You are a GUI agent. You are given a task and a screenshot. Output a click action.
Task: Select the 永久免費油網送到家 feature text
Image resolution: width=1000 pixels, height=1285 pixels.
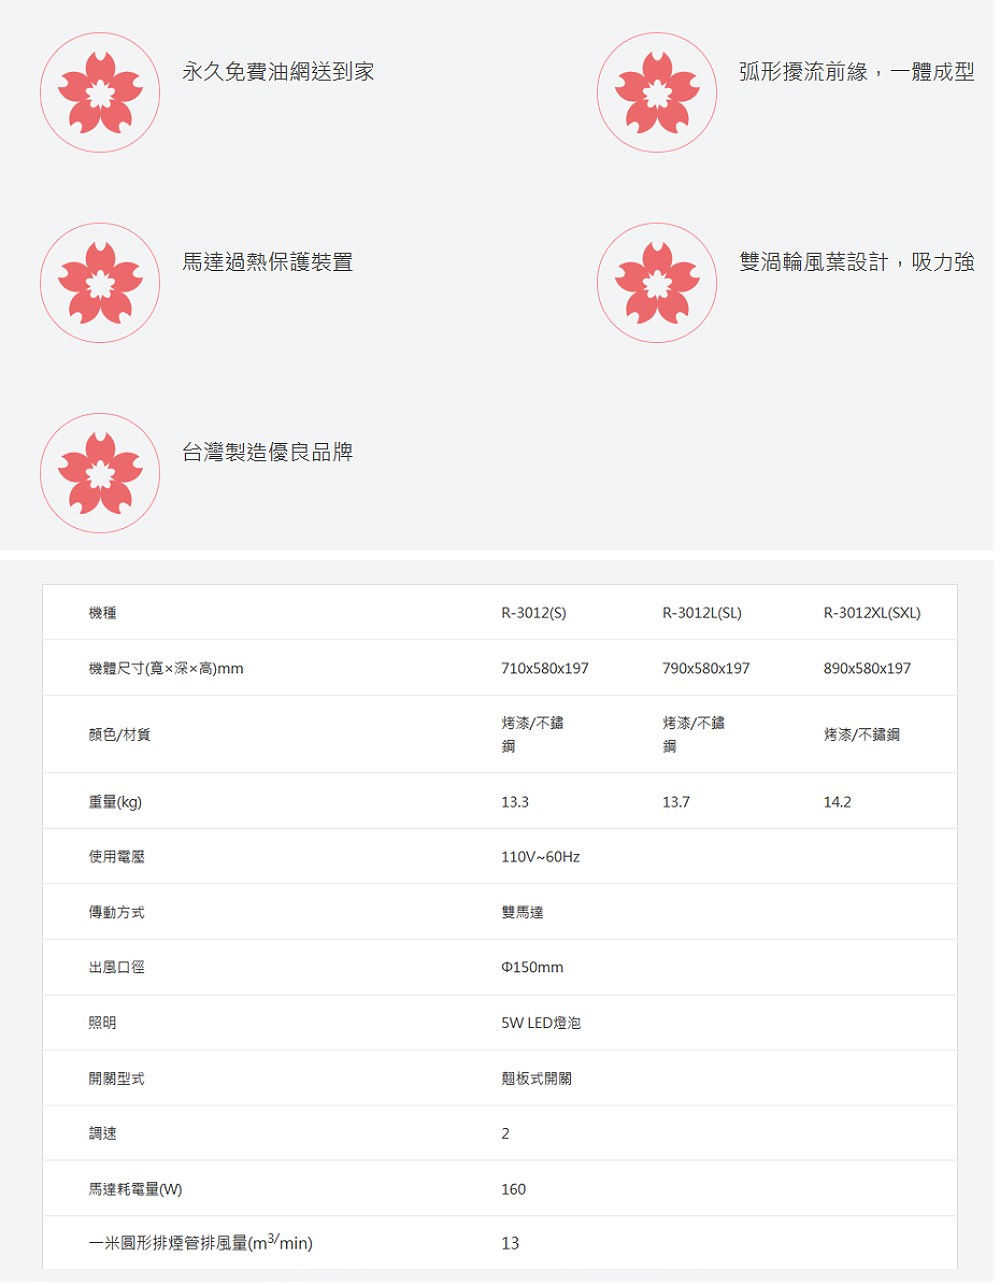pyautogui.click(x=278, y=72)
